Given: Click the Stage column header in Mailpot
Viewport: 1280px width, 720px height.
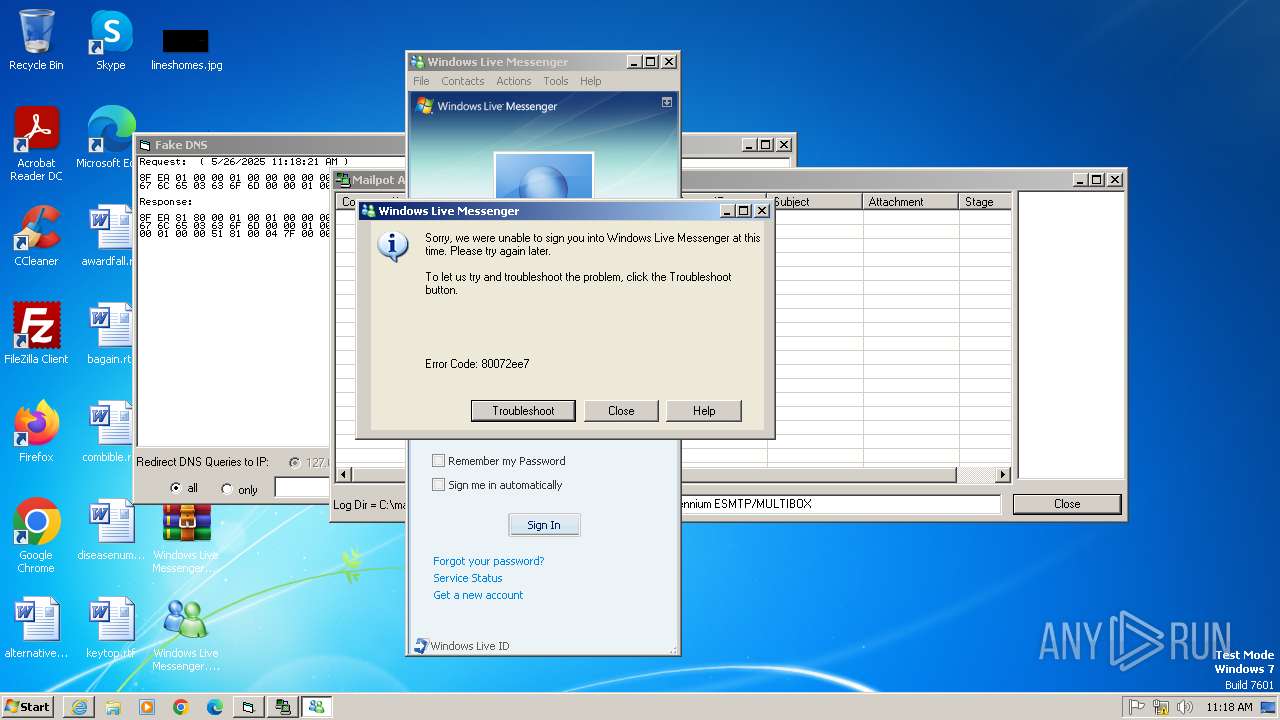Looking at the screenshot, I should (985, 202).
